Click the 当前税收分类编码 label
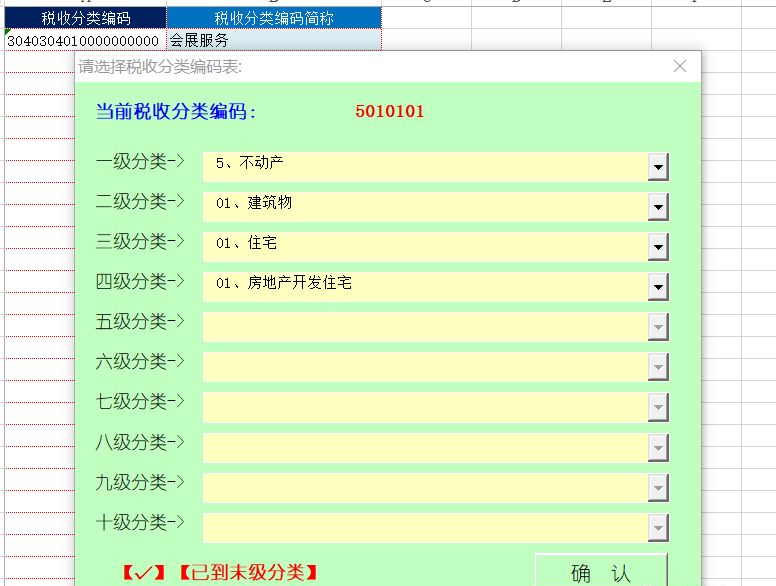 click(176, 111)
